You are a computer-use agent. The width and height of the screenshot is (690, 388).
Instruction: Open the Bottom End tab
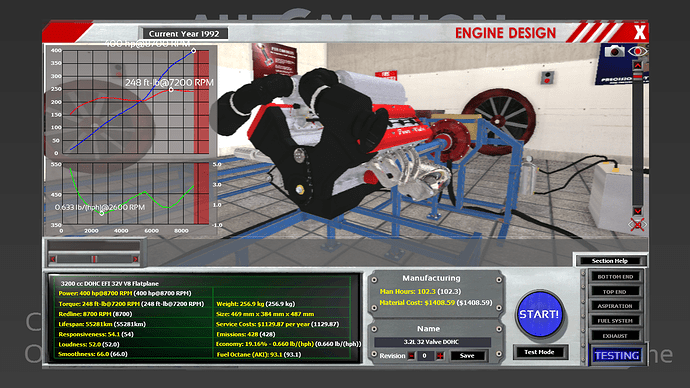tap(615, 277)
